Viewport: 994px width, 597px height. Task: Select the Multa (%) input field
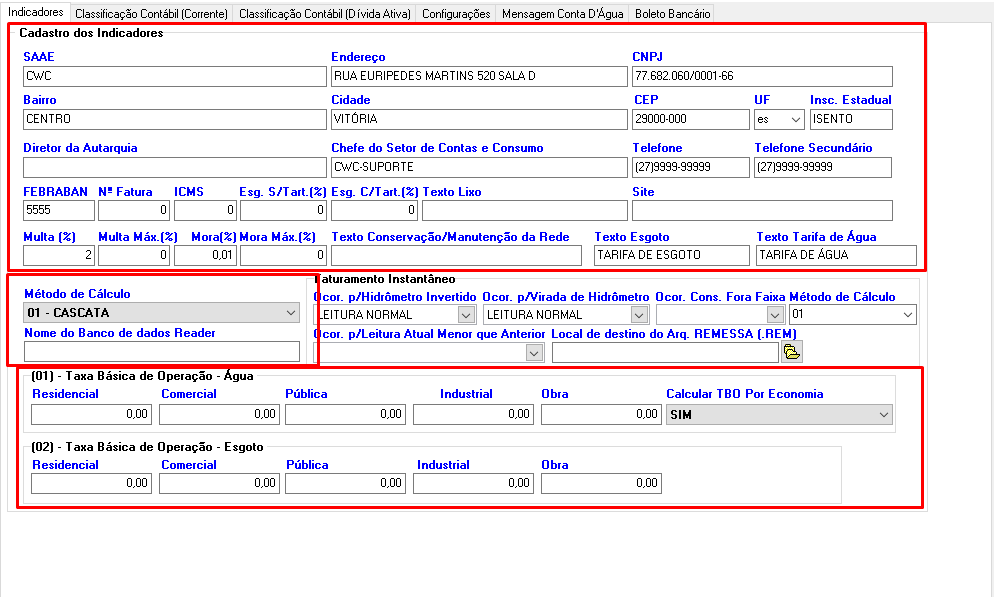click(x=59, y=255)
